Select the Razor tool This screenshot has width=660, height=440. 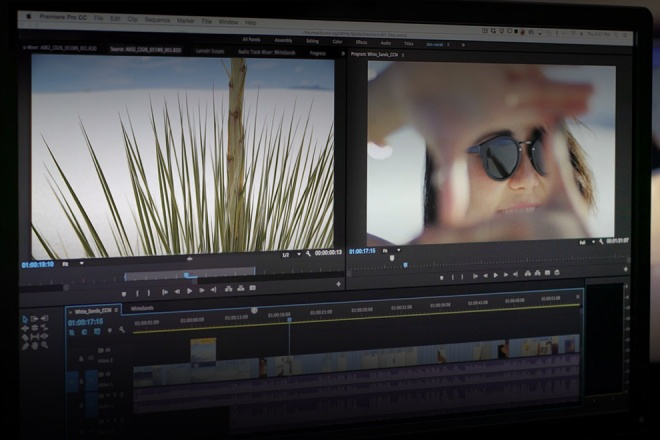click(25, 337)
